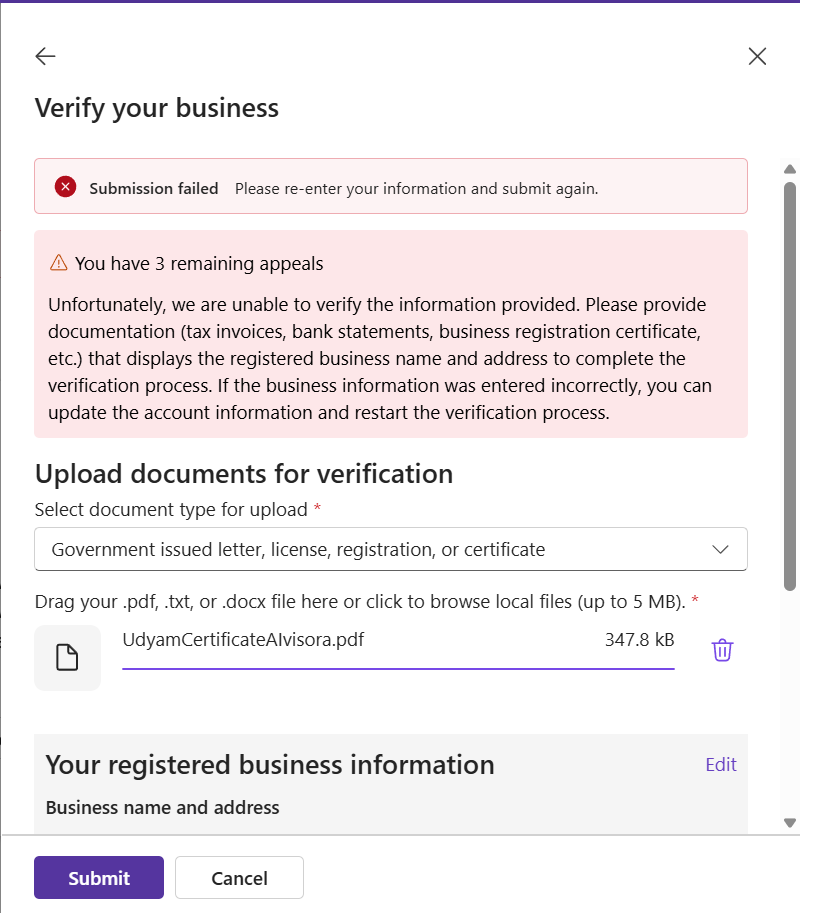Image resolution: width=818 pixels, height=913 pixels.
Task: Close the Verify your business dialog
Action: pos(757,56)
